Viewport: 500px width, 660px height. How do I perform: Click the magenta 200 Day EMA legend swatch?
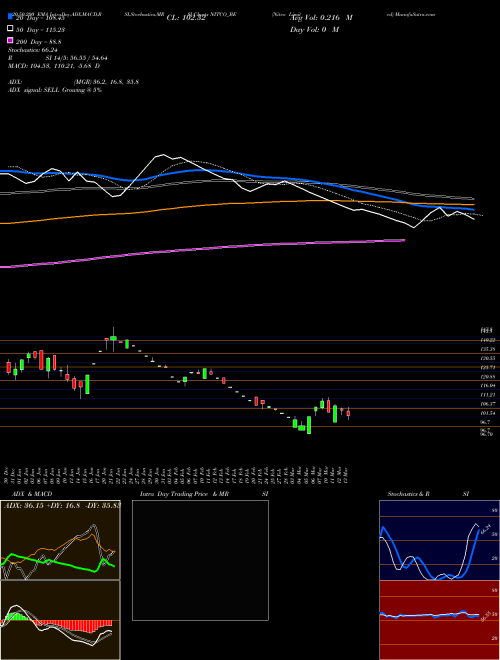click(10, 41)
